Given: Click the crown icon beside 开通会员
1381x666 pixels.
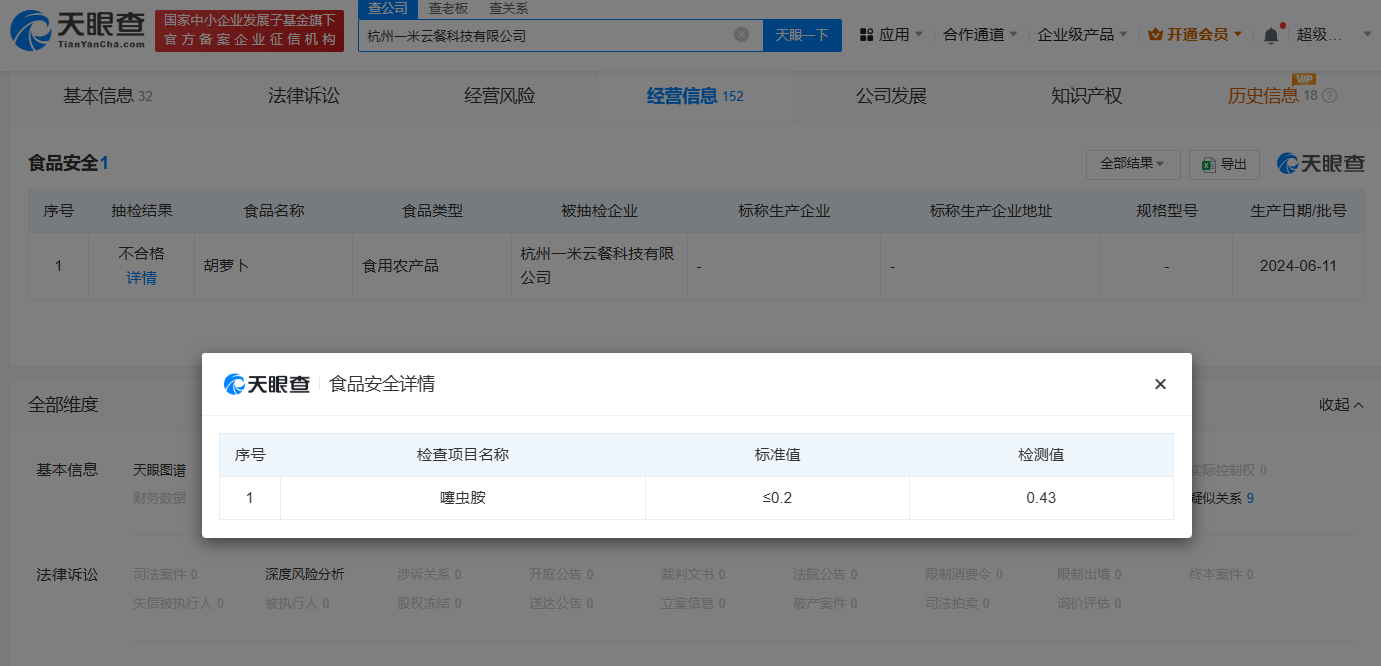Looking at the screenshot, I should (1155, 35).
